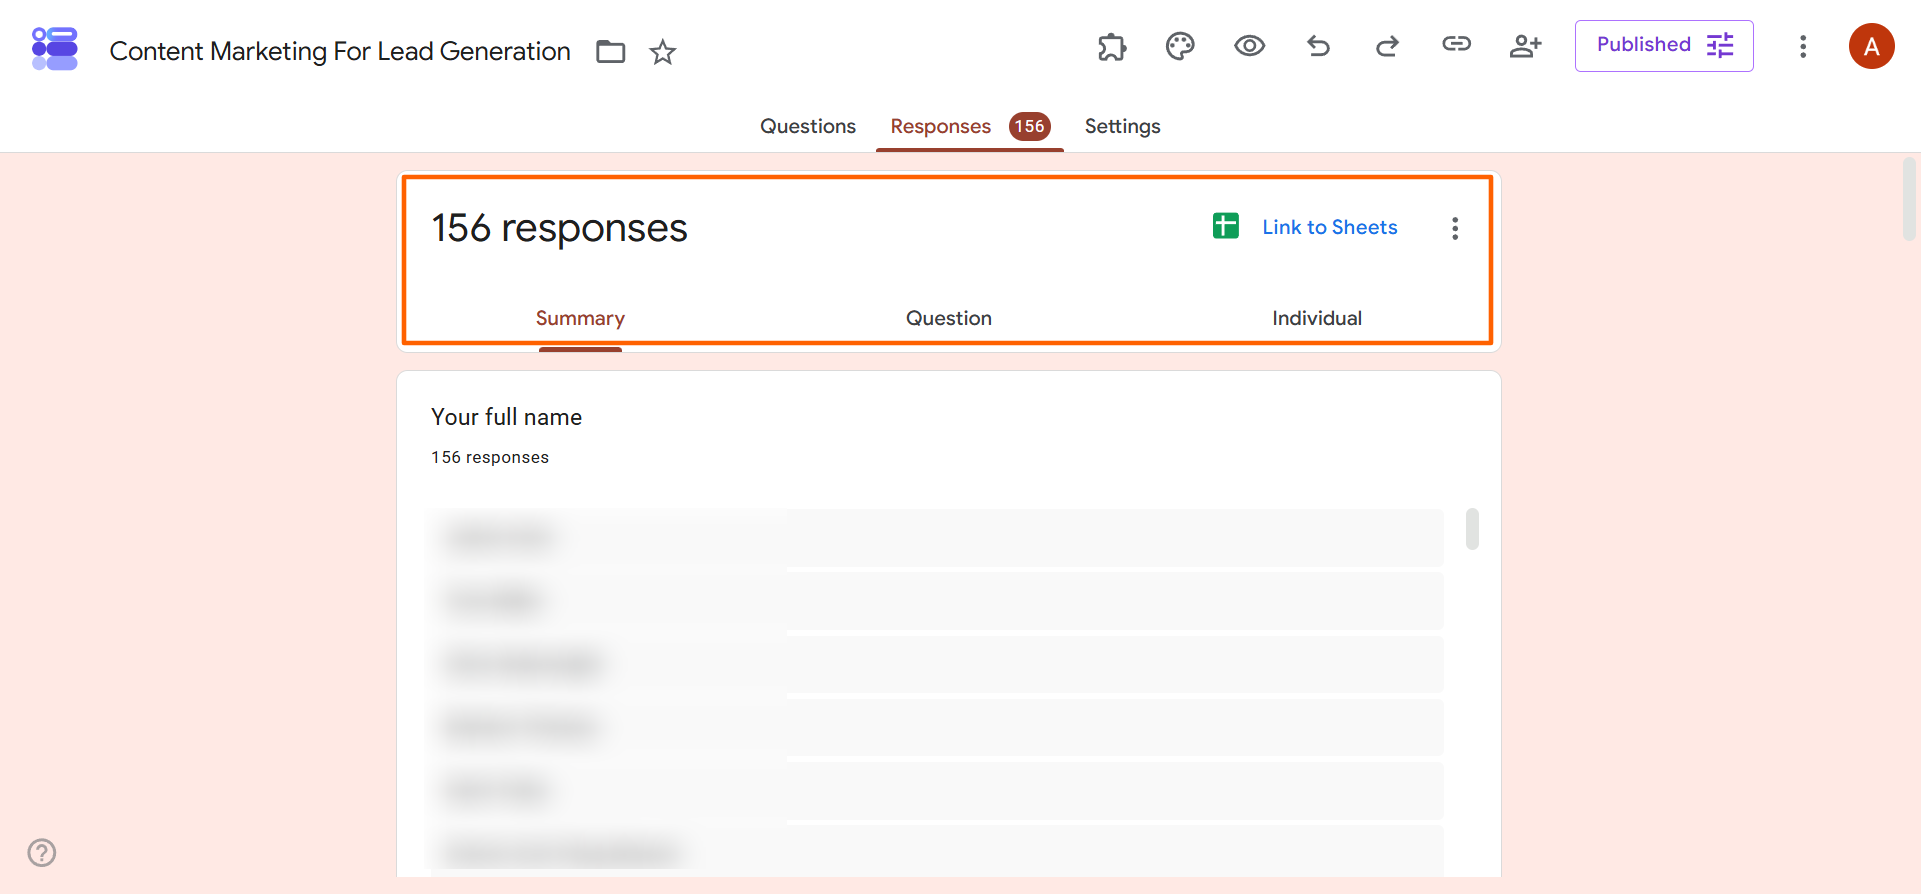Undo the last action
Screen dimensions: 1921x894
point(1318,46)
